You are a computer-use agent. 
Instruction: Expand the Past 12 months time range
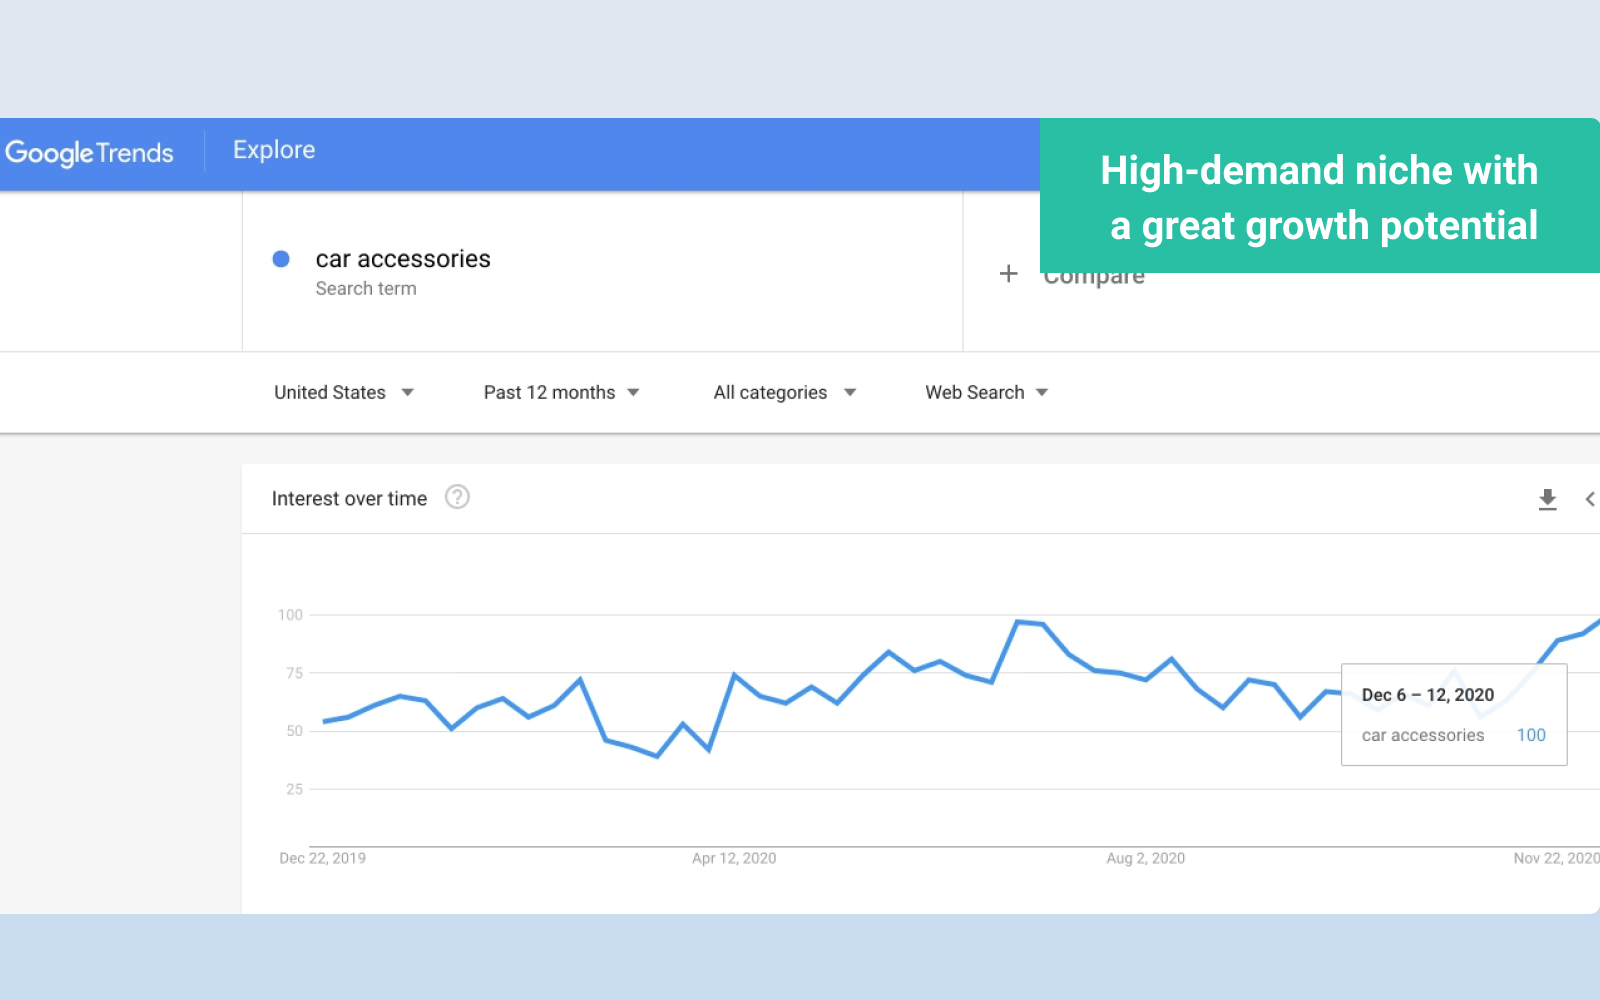click(560, 393)
